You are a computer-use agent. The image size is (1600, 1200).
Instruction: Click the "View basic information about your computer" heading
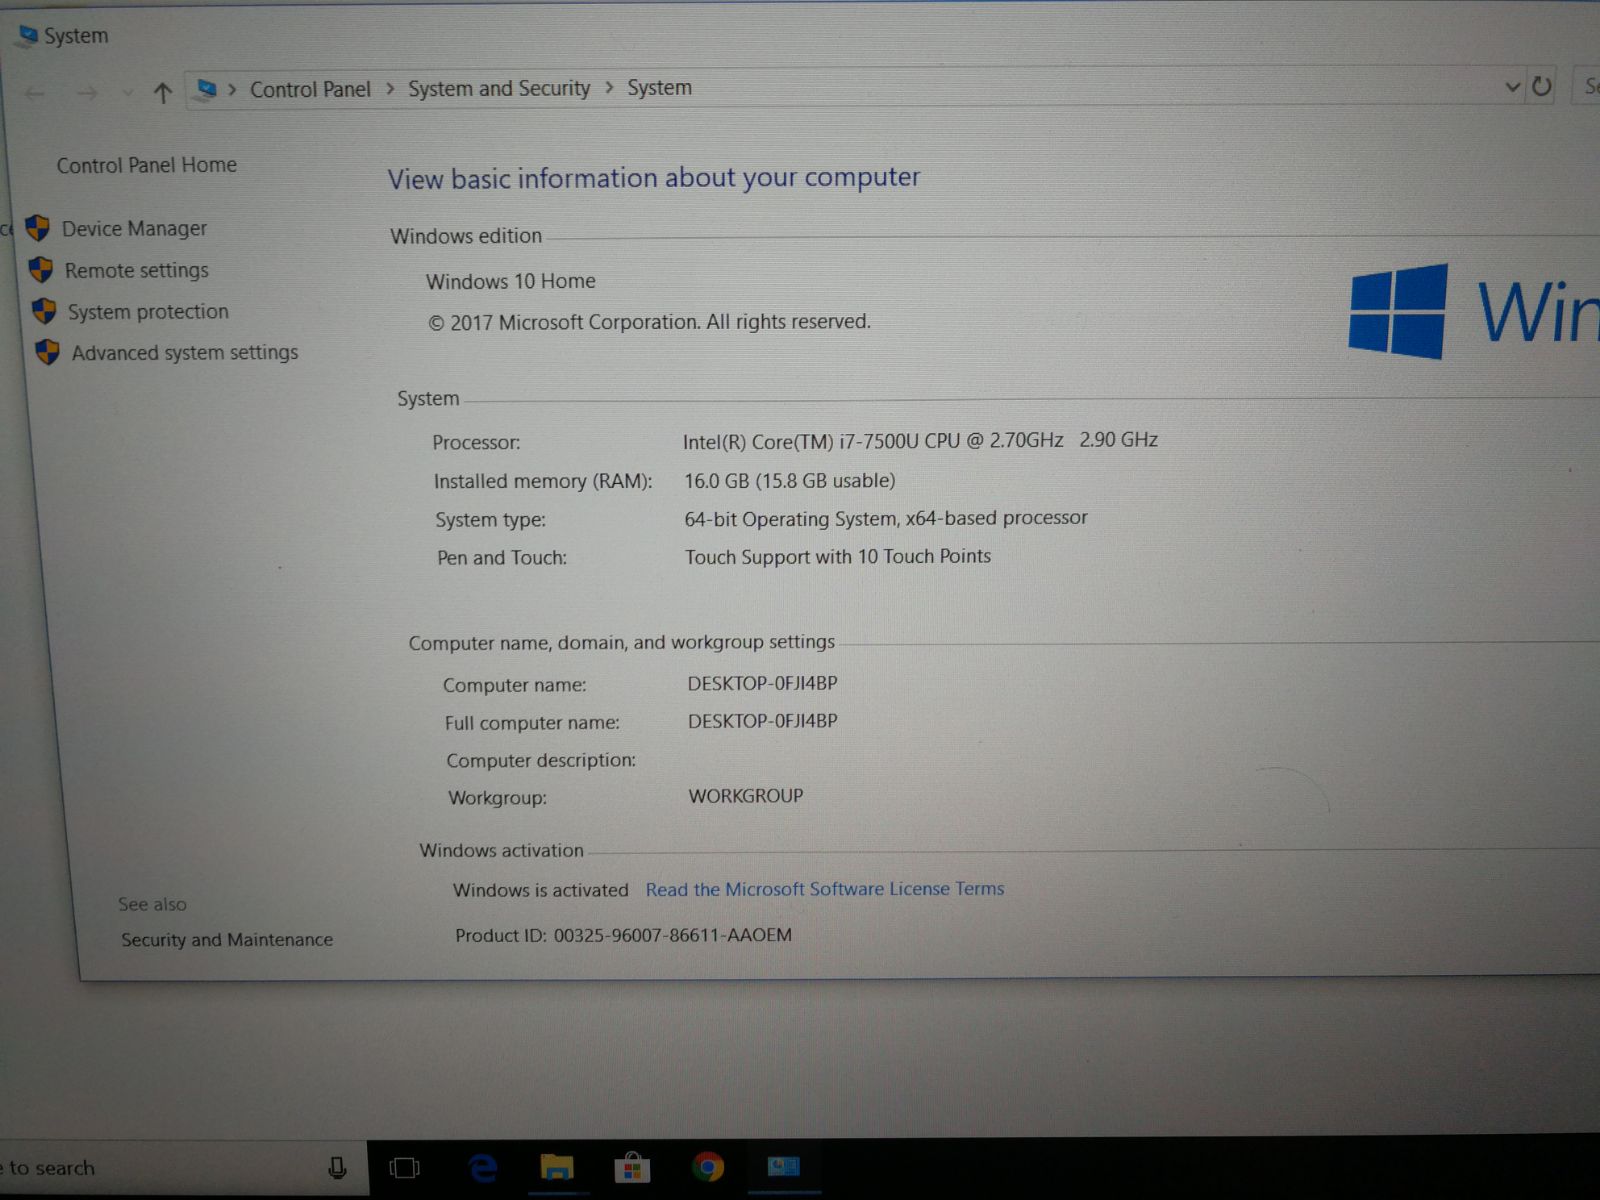[654, 178]
